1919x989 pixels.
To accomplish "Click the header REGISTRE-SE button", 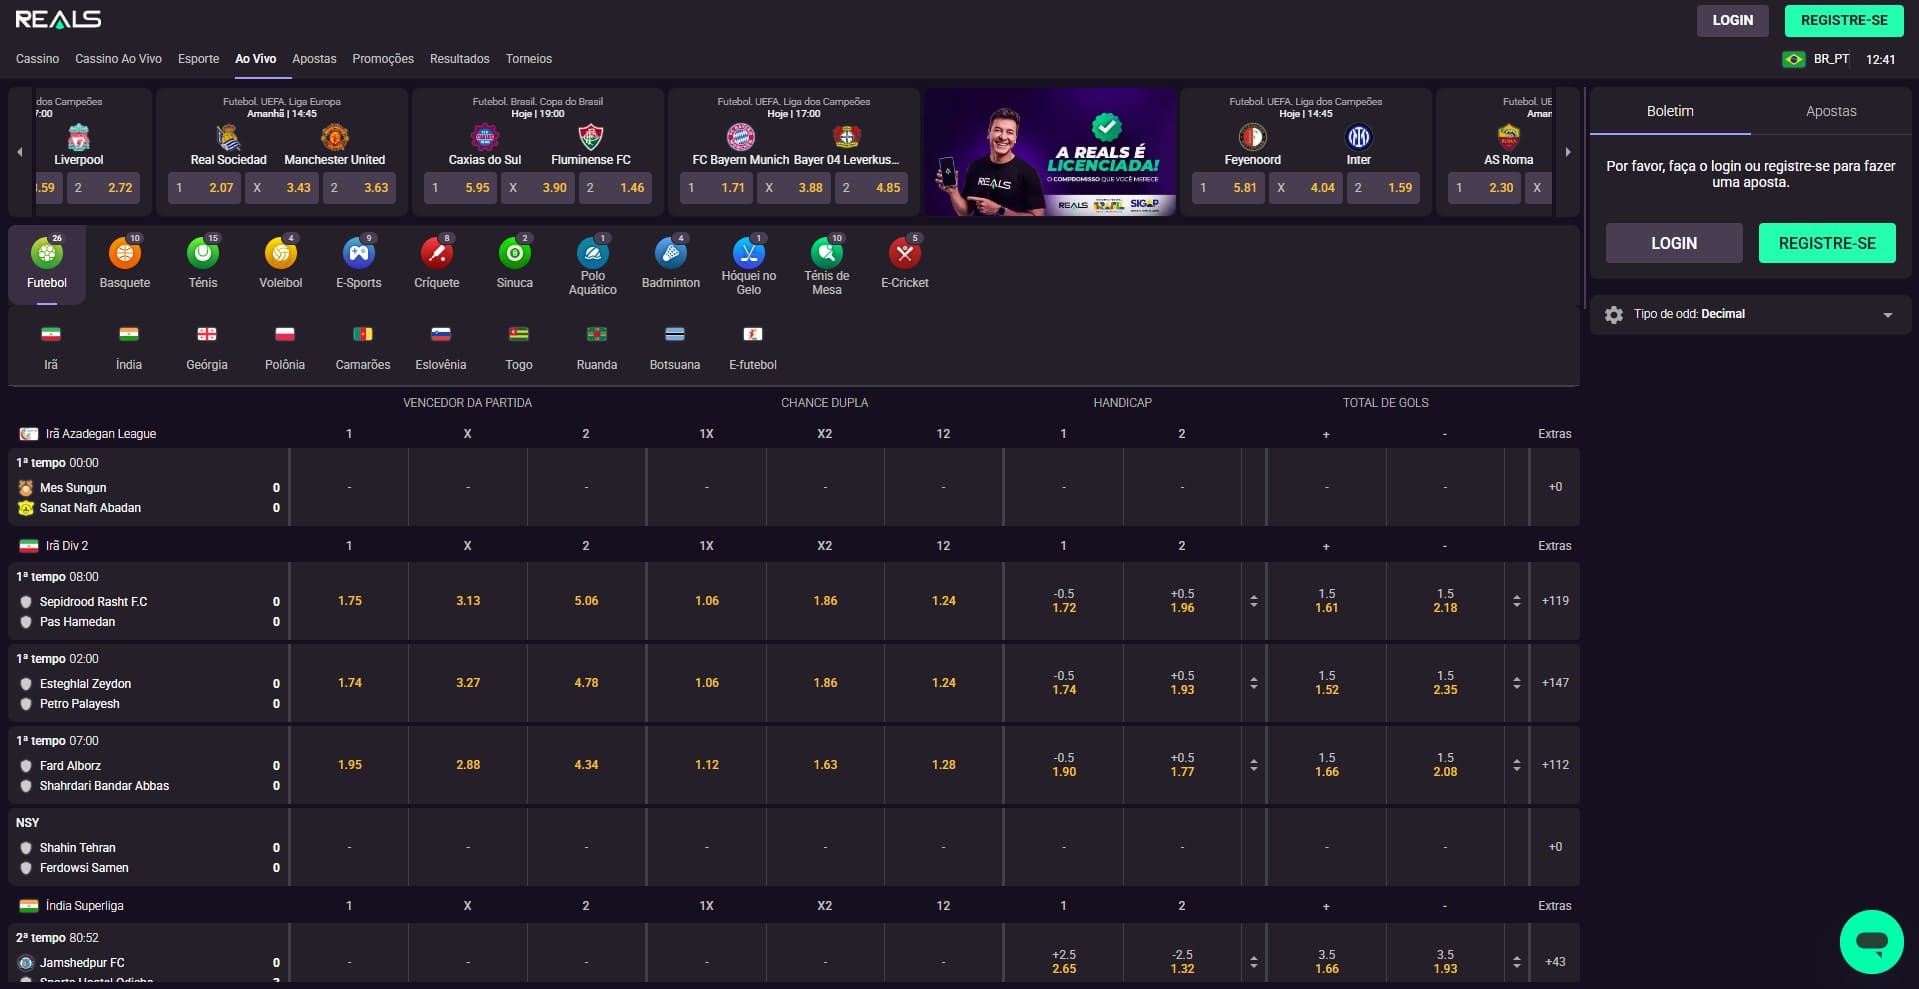I will pyautogui.click(x=1844, y=20).
